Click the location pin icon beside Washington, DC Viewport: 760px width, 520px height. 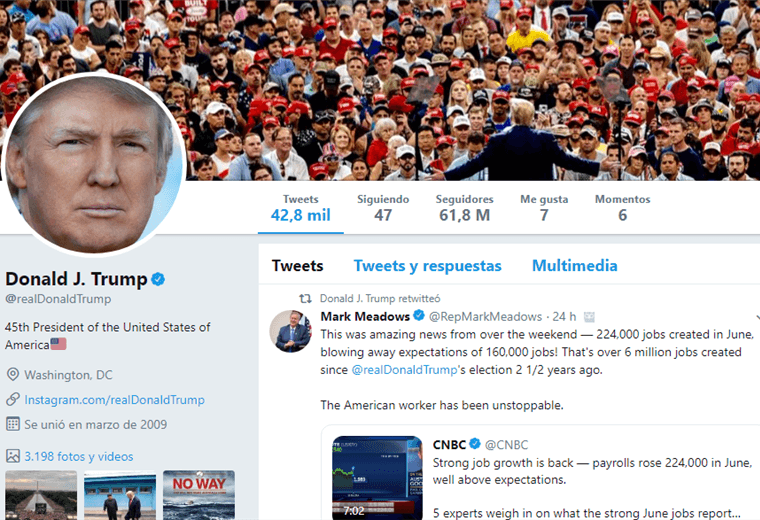(13, 375)
